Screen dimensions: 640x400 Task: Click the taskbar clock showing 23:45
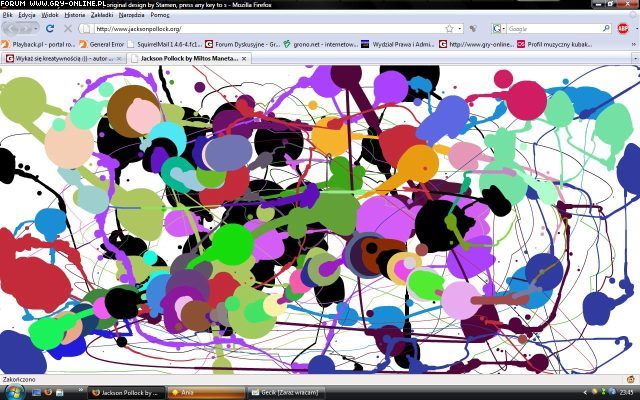626,393
